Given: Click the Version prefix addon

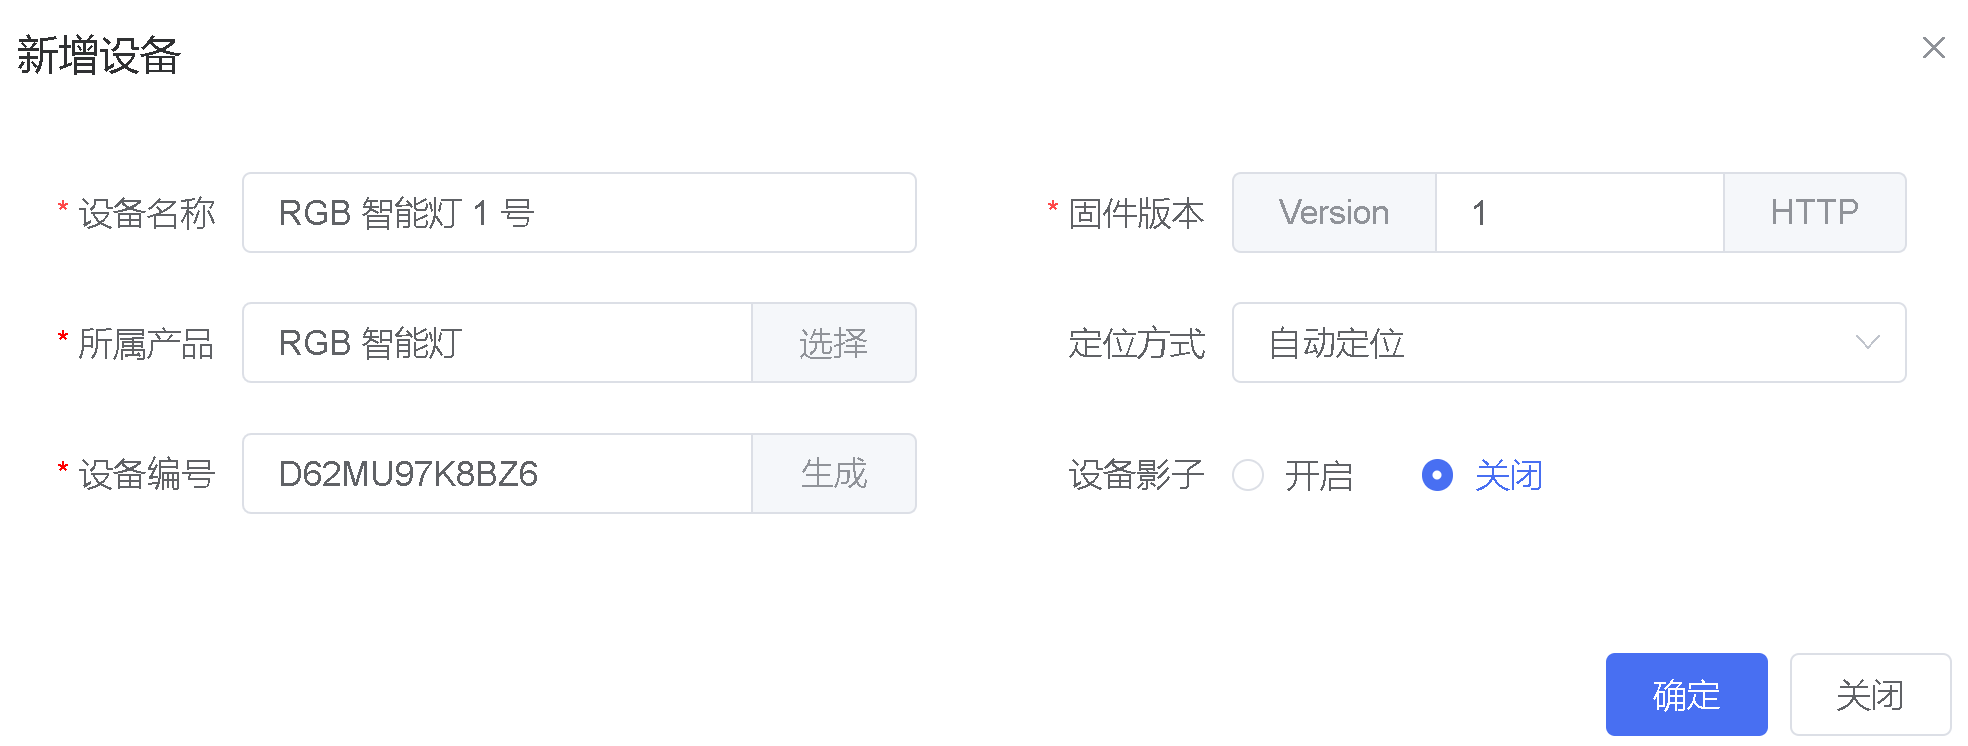Looking at the screenshot, I should coord(1334,213).
